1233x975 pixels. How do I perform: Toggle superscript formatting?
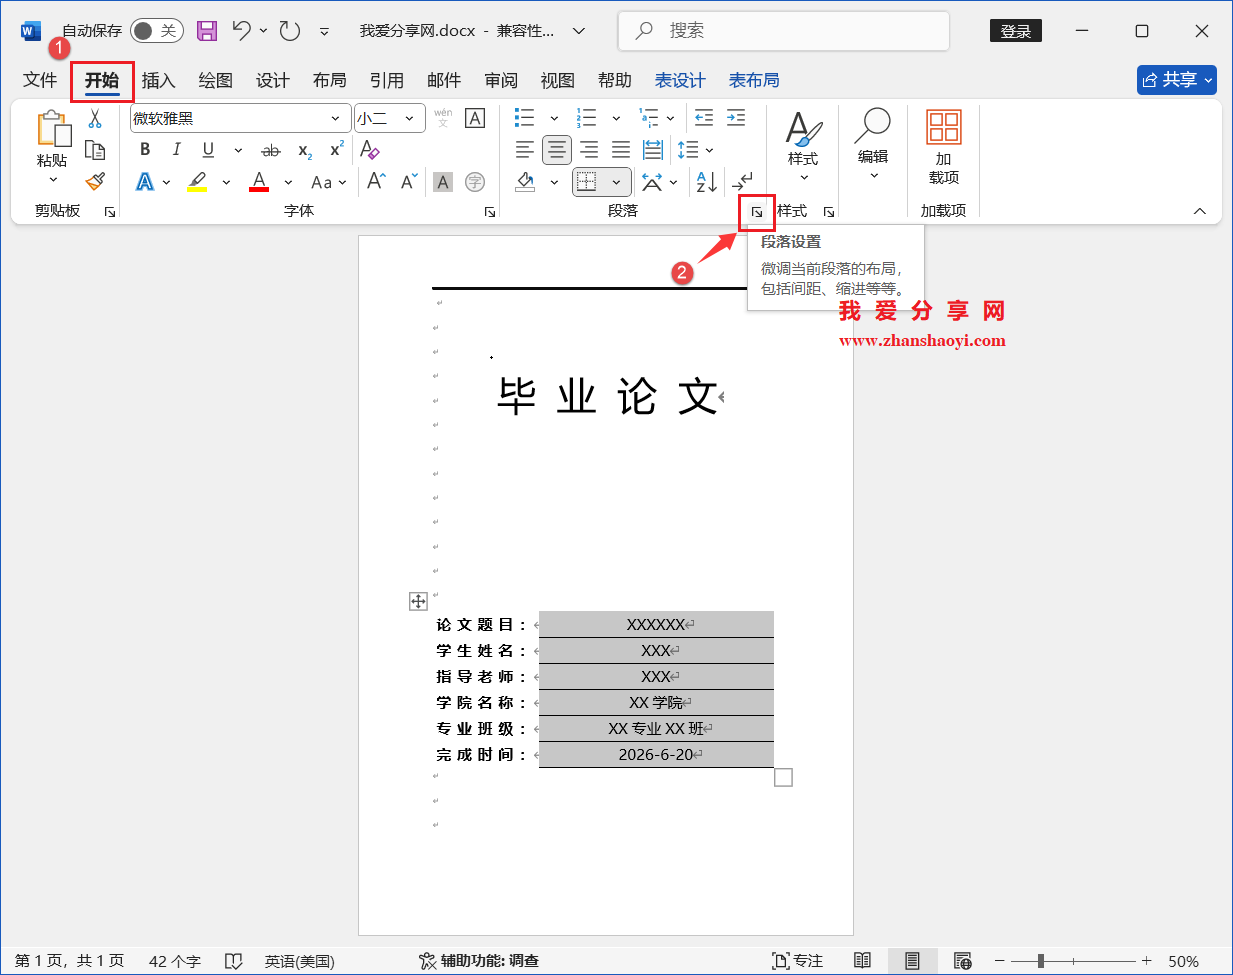tap(337, 150)
